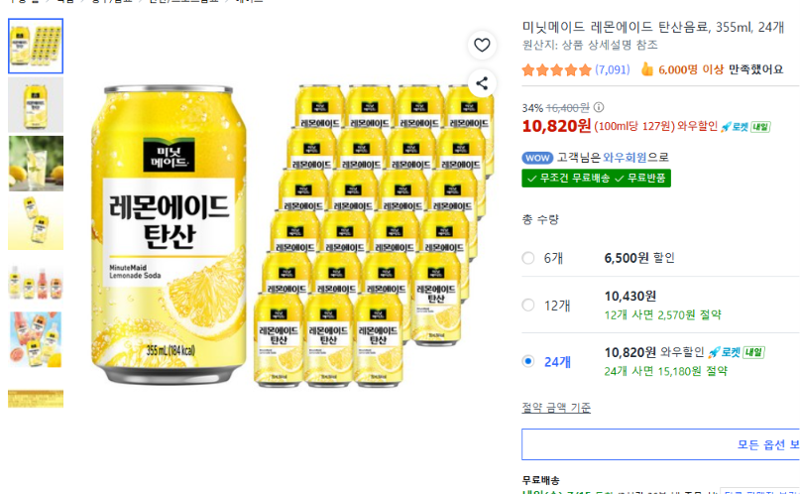Open the share icon button
Image resolution: width=800 pixels, height=494 pixels.
click(x=482, y=83)
